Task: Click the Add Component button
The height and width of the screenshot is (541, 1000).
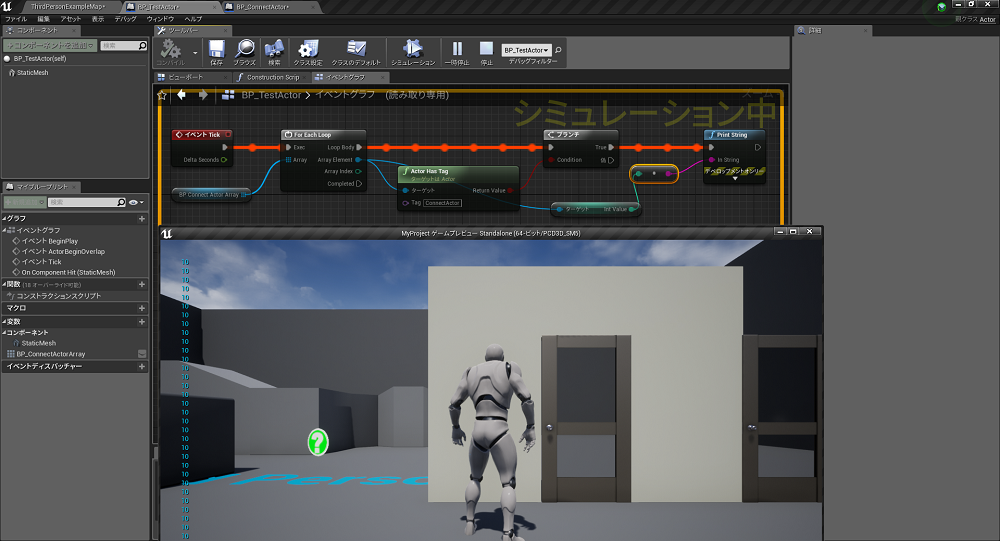Action: 50,45
